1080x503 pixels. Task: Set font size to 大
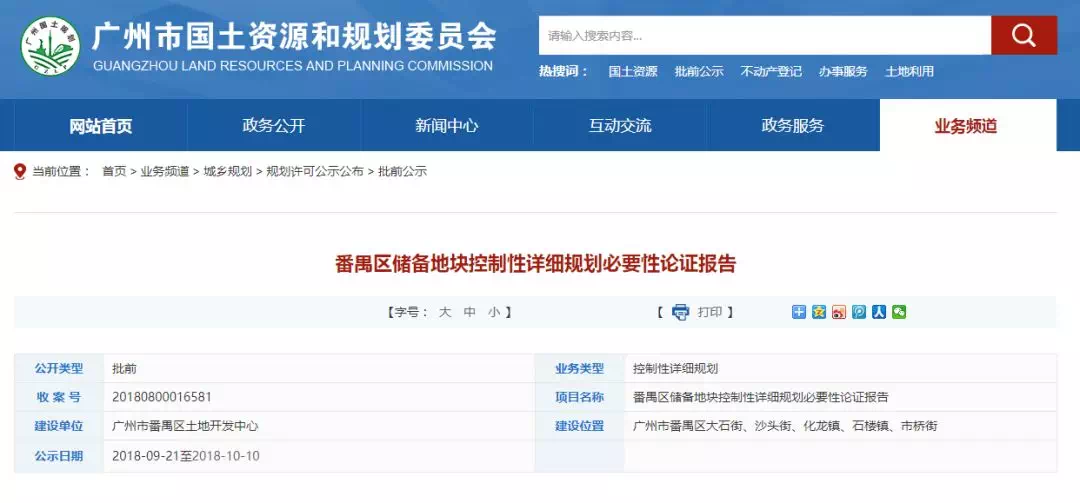[445, 312]
